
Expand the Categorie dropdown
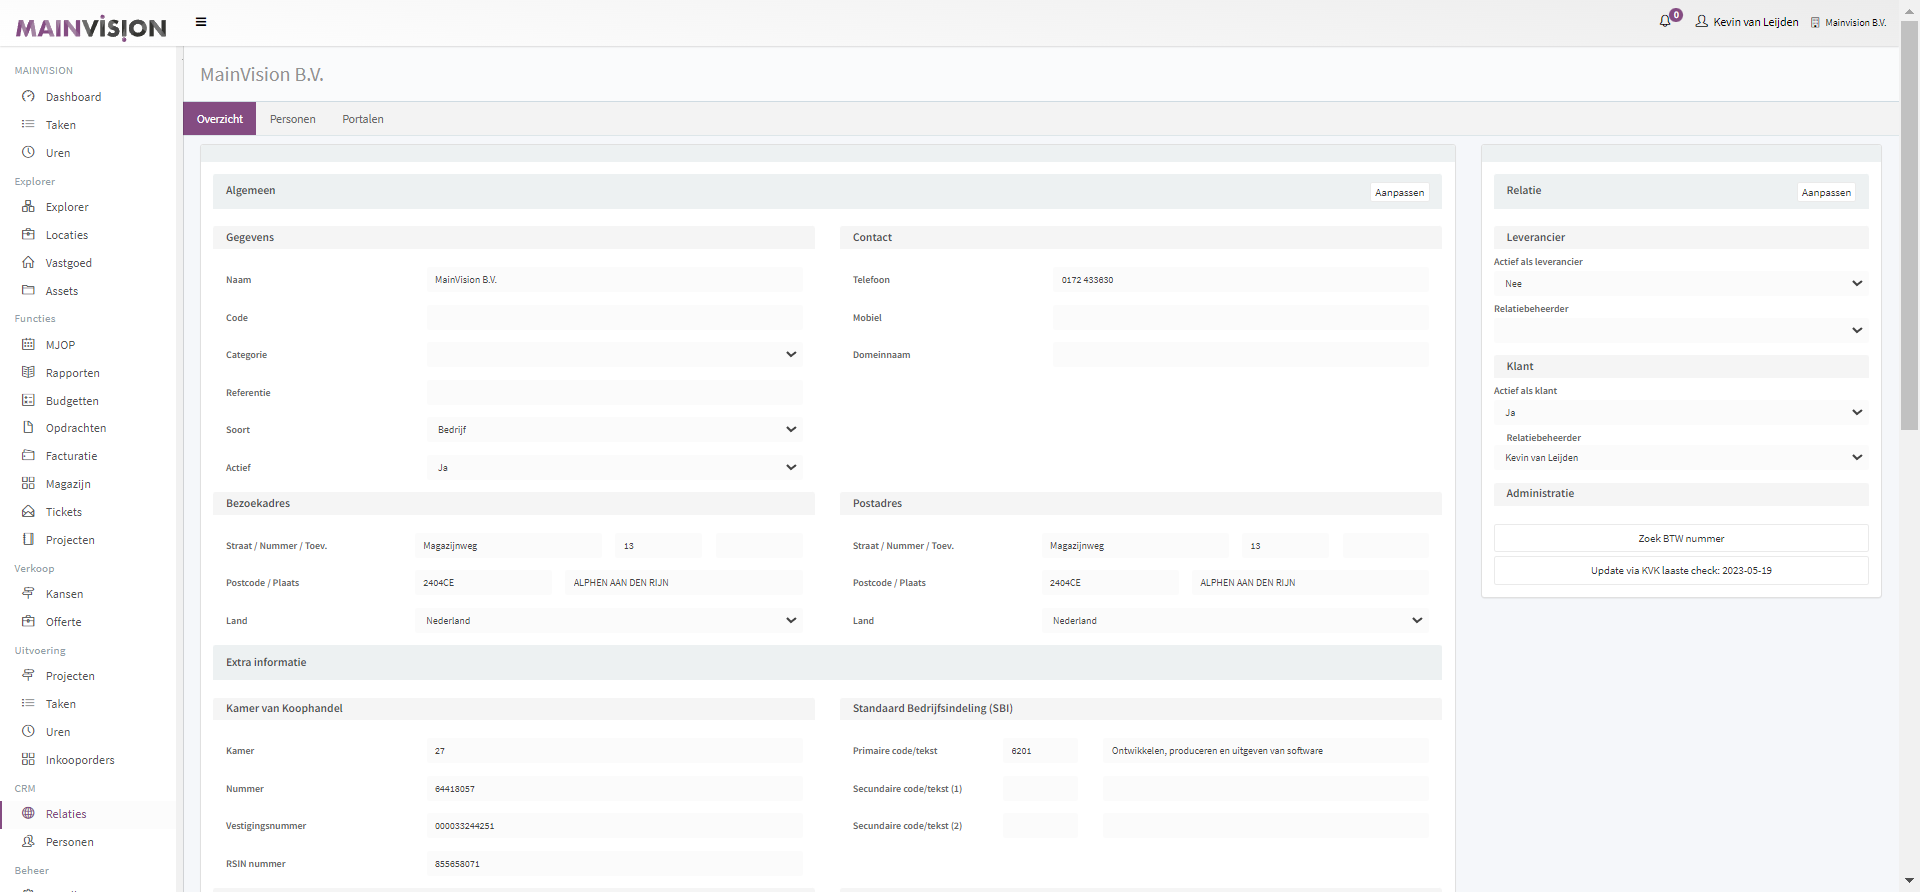(614, 355)
